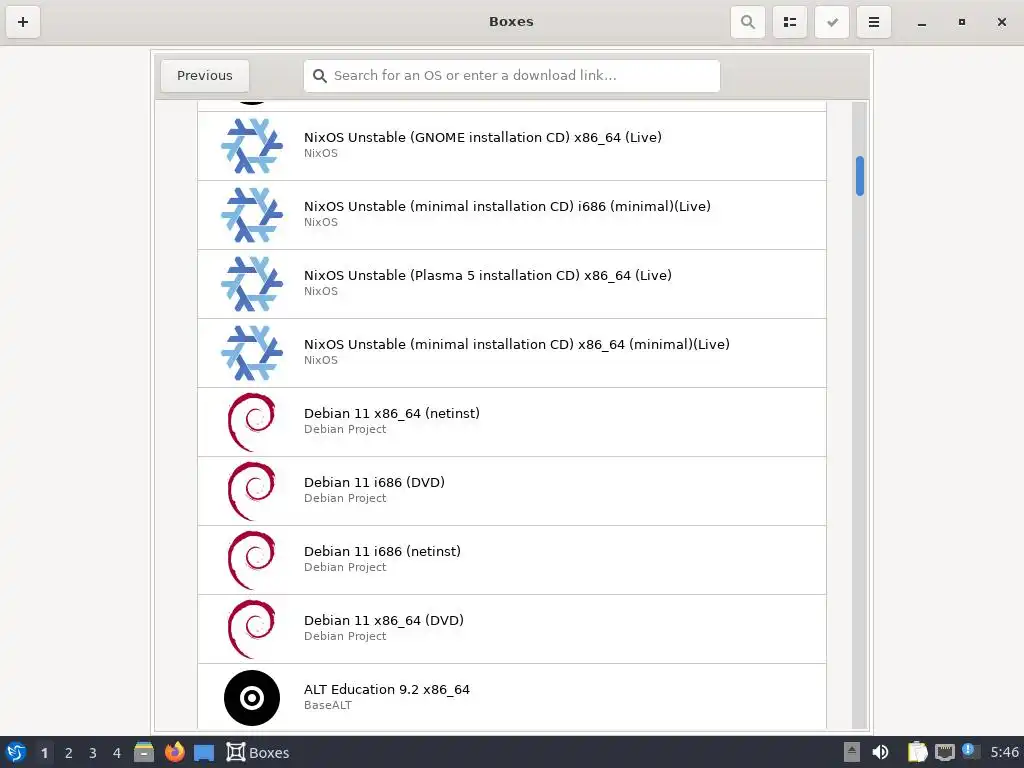Go back with the Previous button
1024x768 pixels.
pos(205,76)
